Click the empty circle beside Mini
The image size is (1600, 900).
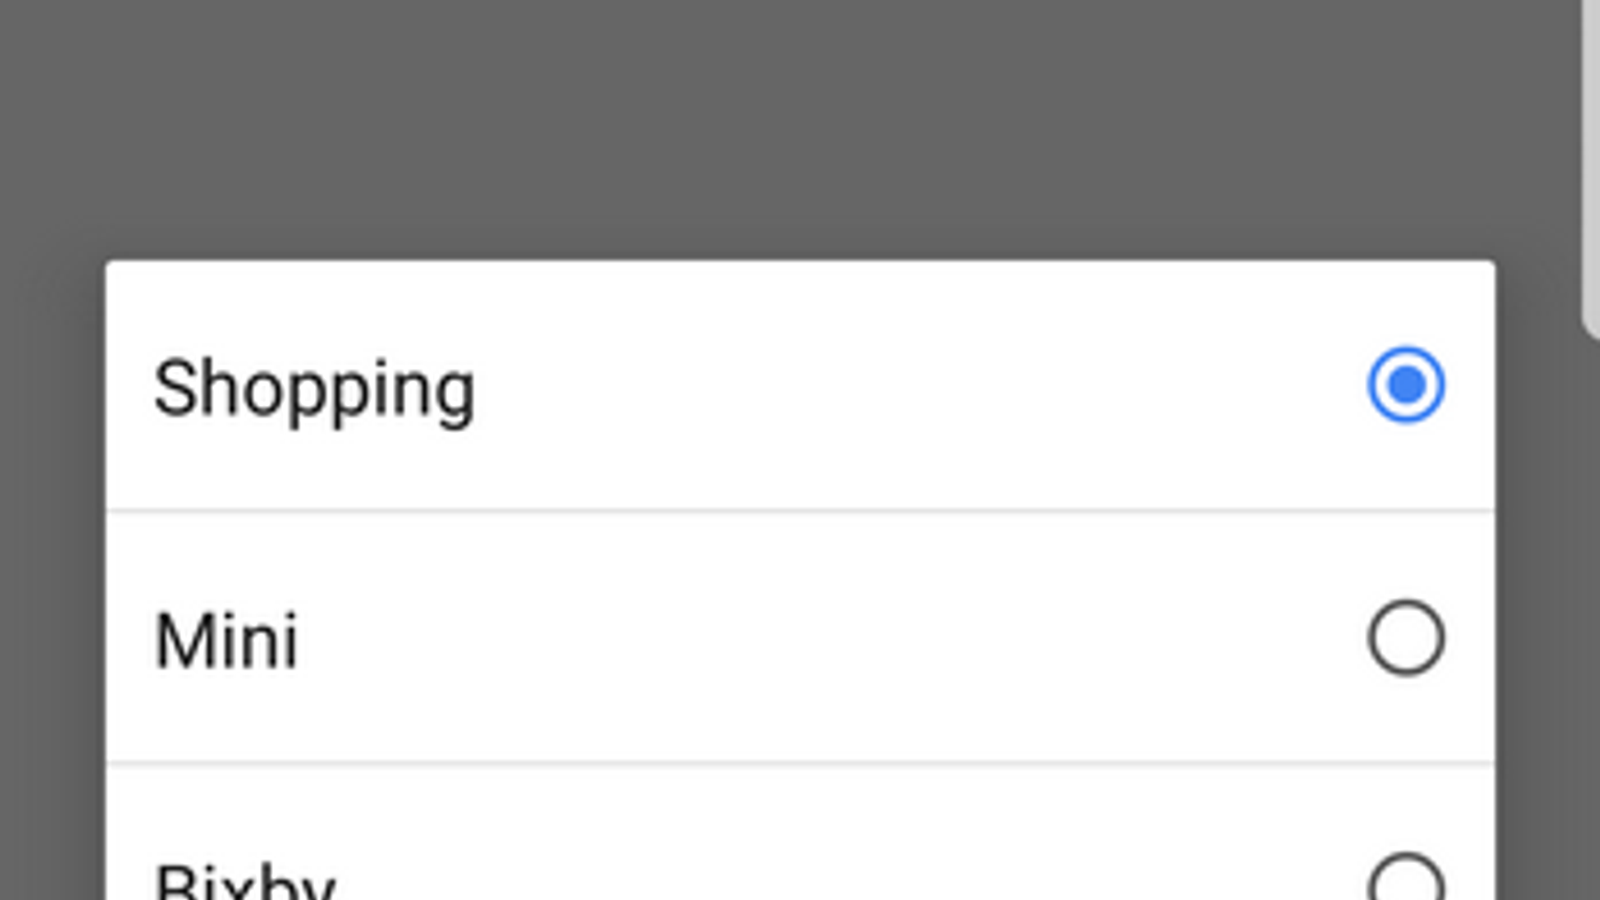(1406, 638)
